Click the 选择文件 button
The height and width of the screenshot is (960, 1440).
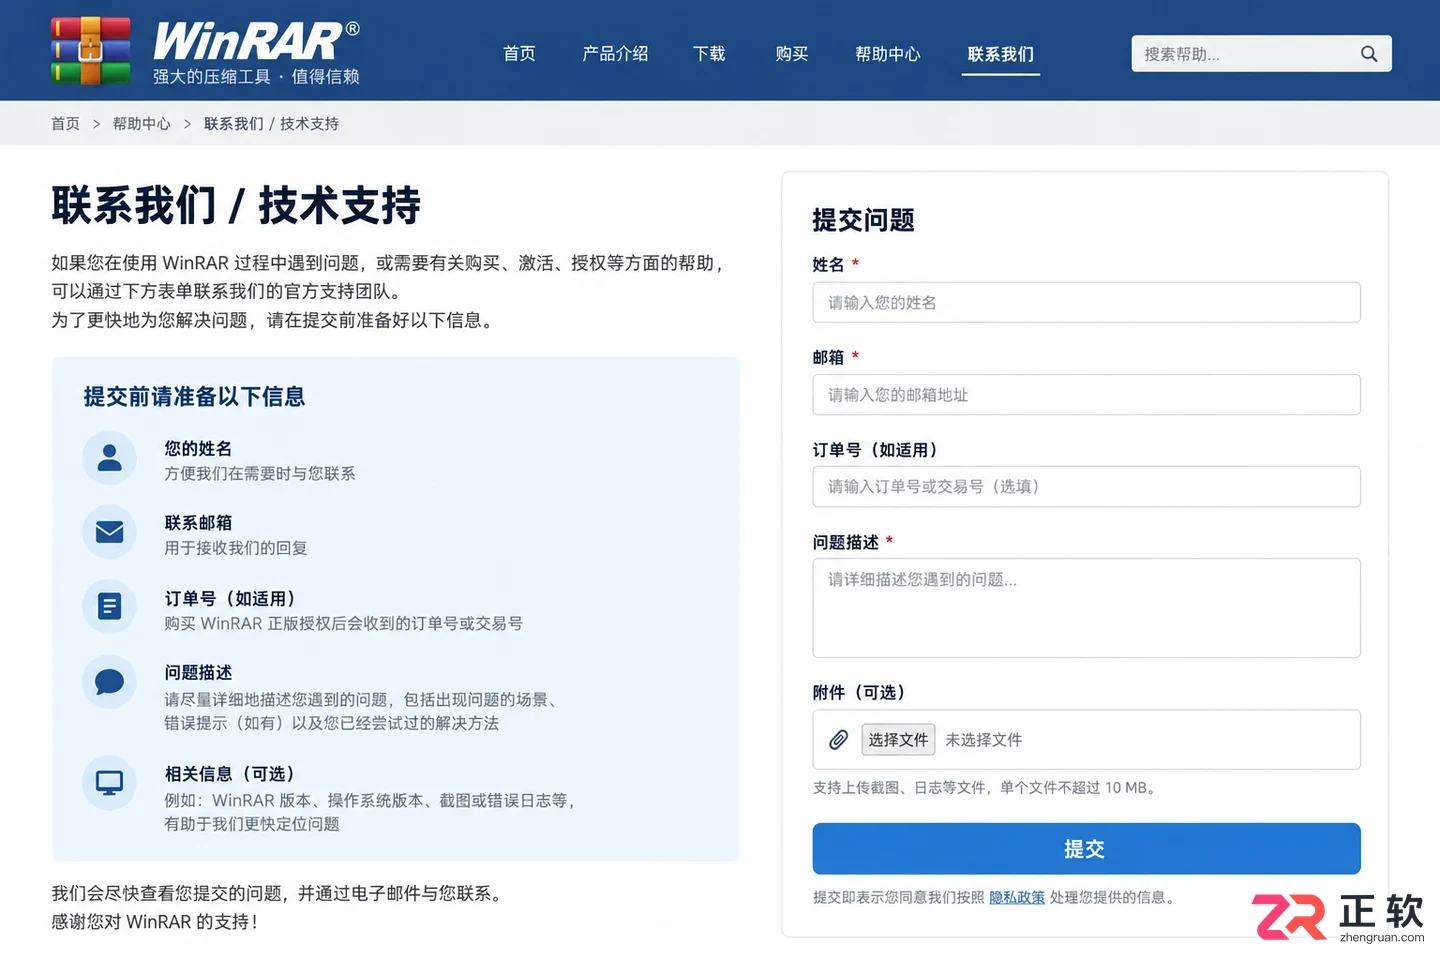pos(898,740)
